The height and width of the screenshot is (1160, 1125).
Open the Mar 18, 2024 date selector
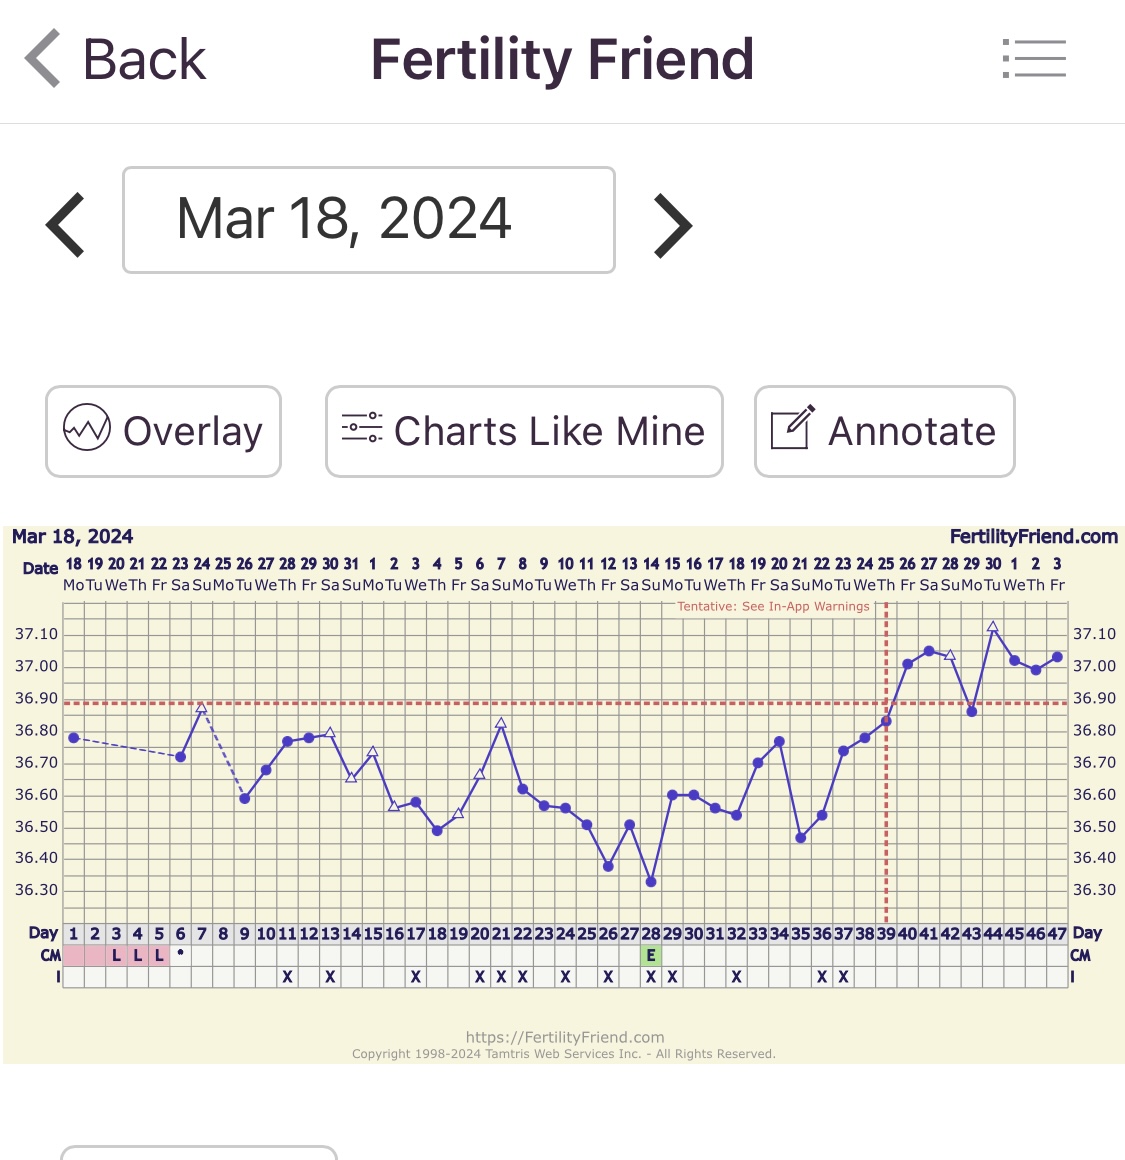(x=368, y=220)
